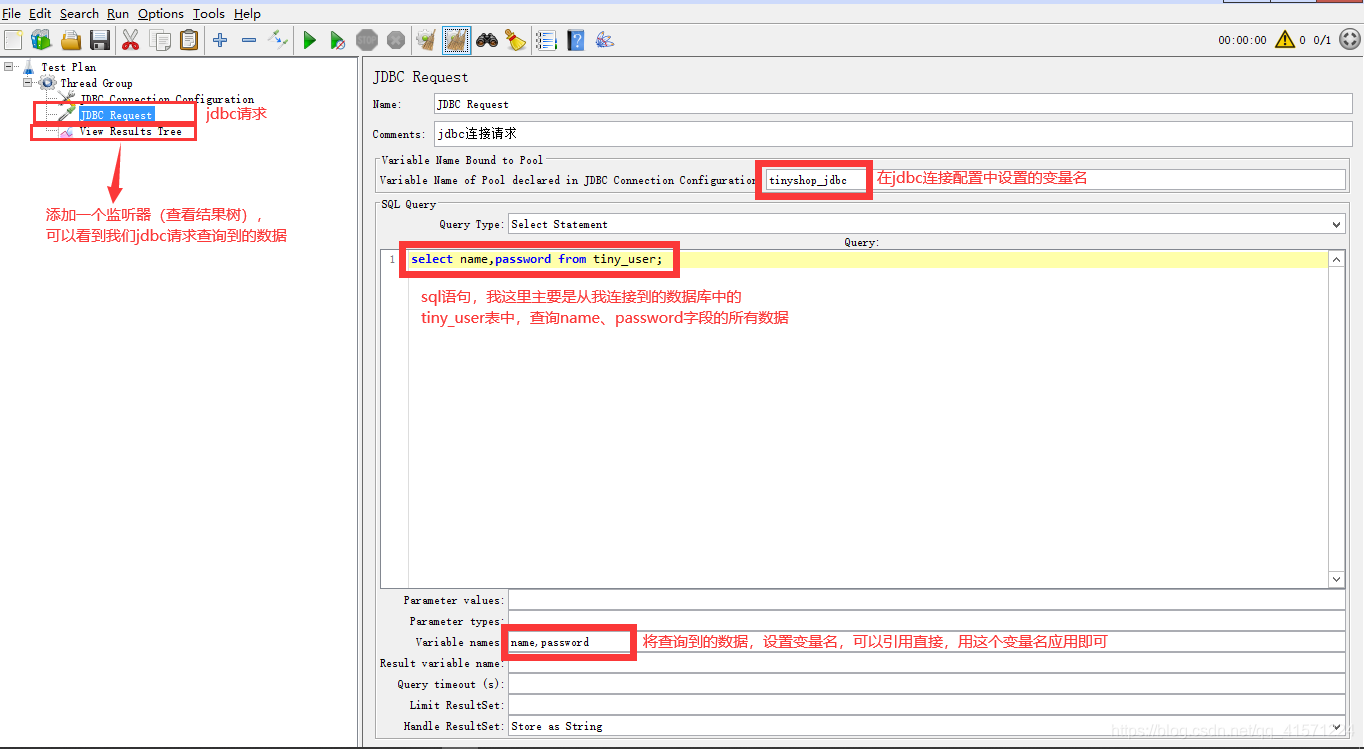Open the Function Helper list icon

(x=545, y=40)
